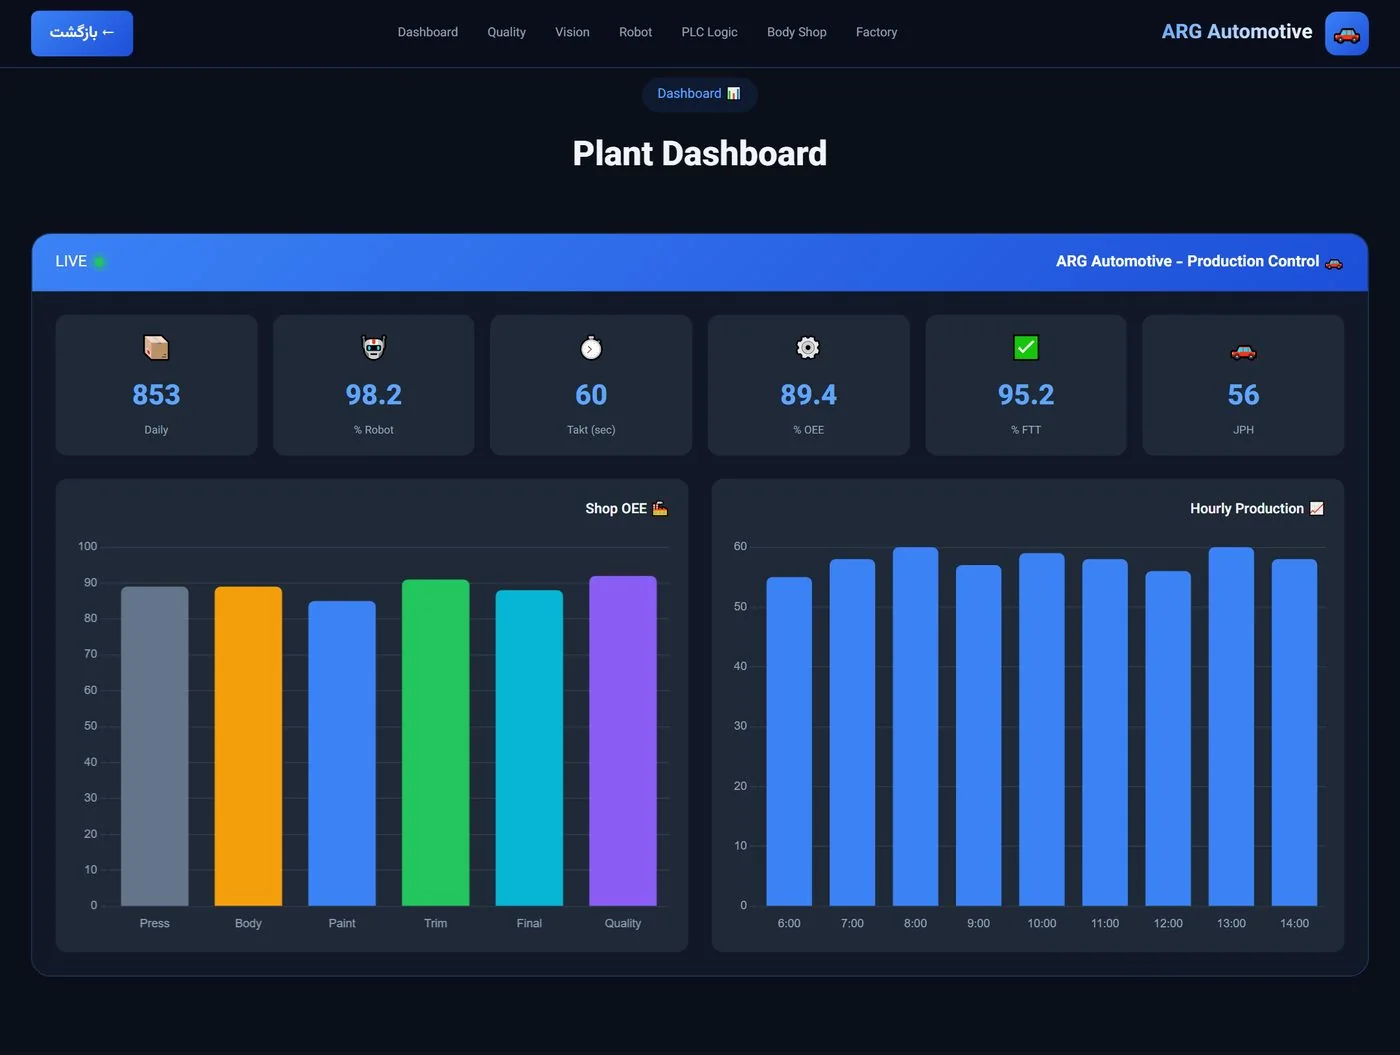Click the red car logo icon beside ARG Automotive
Screen dimensions: 1400x1055
[x=1346, y=33]
